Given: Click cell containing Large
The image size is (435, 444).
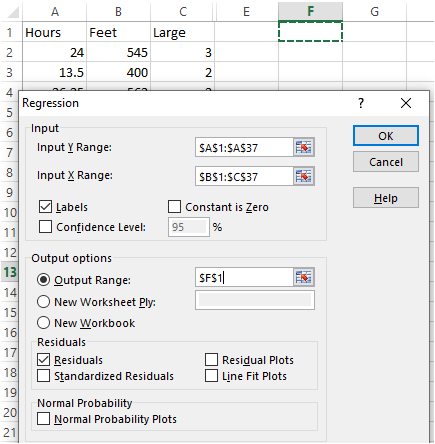Looking at the screenshot, I should (x=183, y=32).
